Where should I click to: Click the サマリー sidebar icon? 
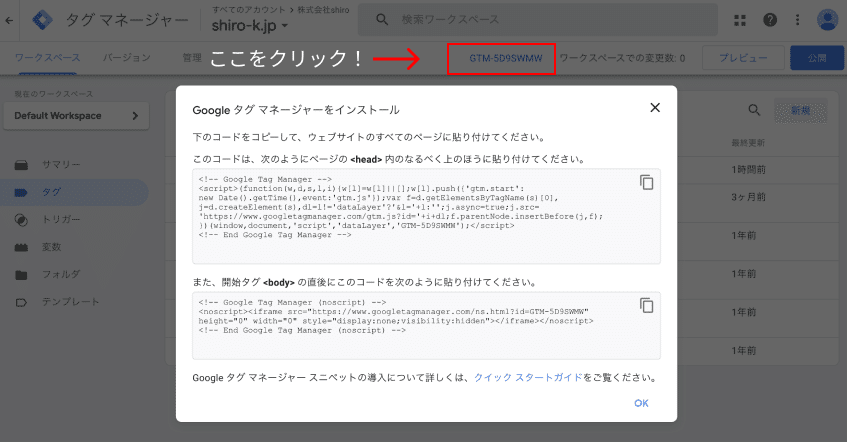pyautogui.click(x=21, y=165)
